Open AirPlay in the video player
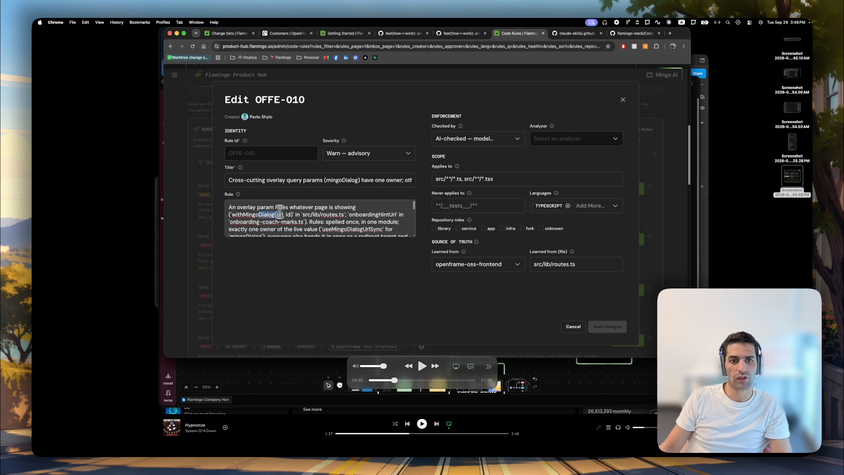 [456, 366]
